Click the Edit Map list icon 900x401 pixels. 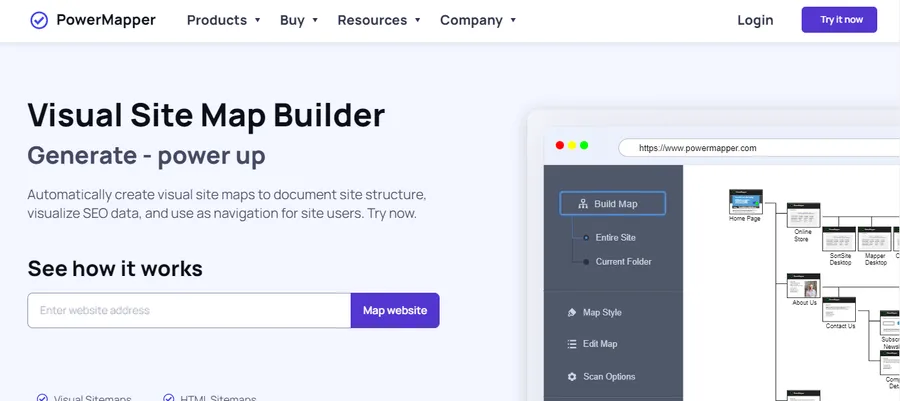572,344
